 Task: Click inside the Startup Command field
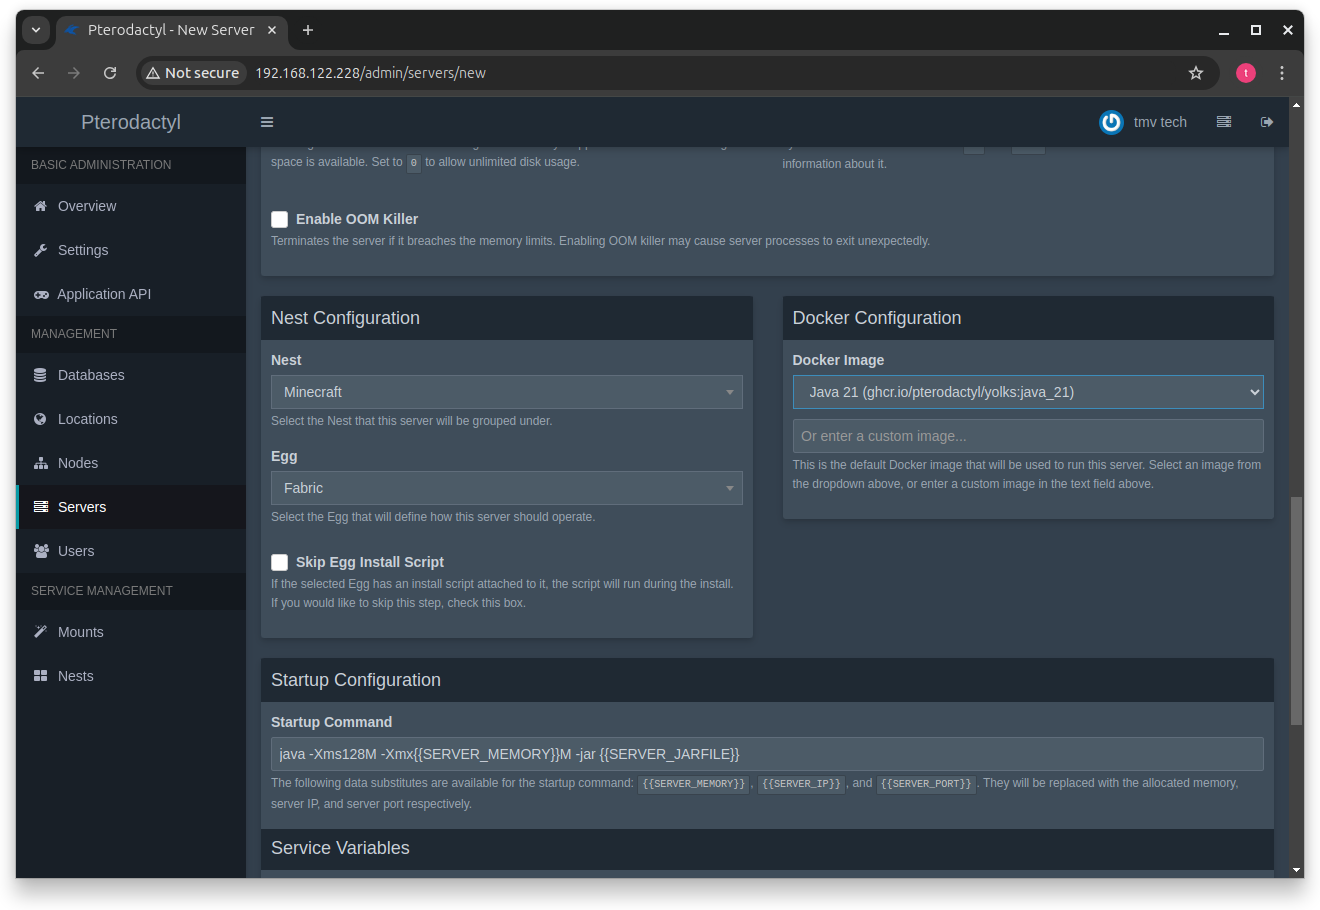tap(767, 753)
